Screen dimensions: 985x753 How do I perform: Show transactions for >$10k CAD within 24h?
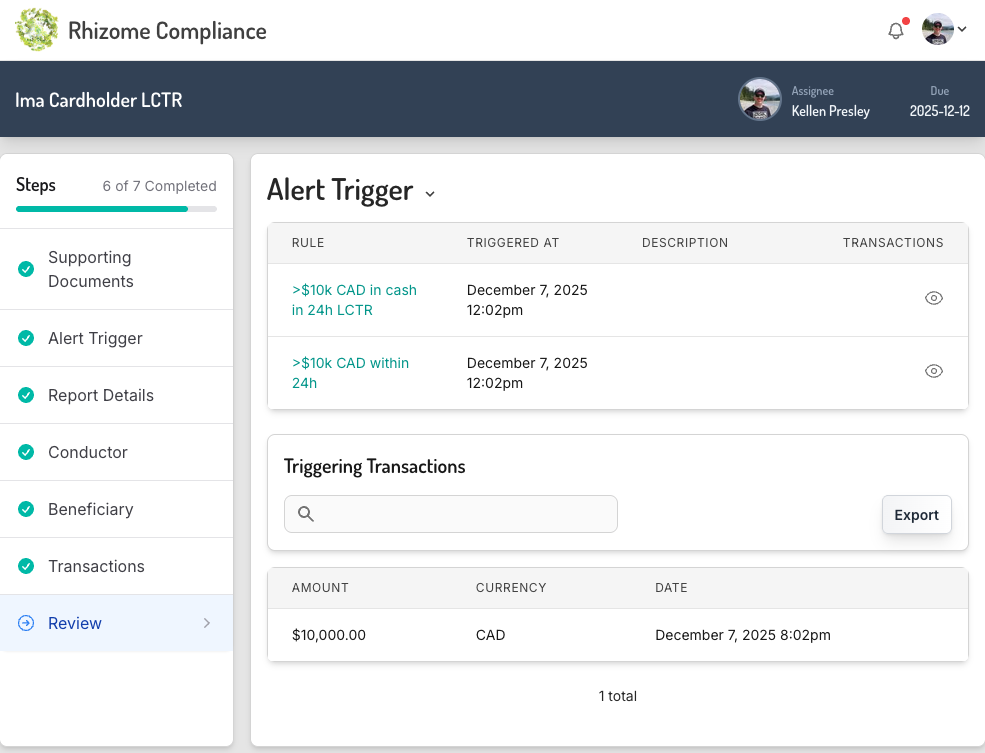coord(933,371)
